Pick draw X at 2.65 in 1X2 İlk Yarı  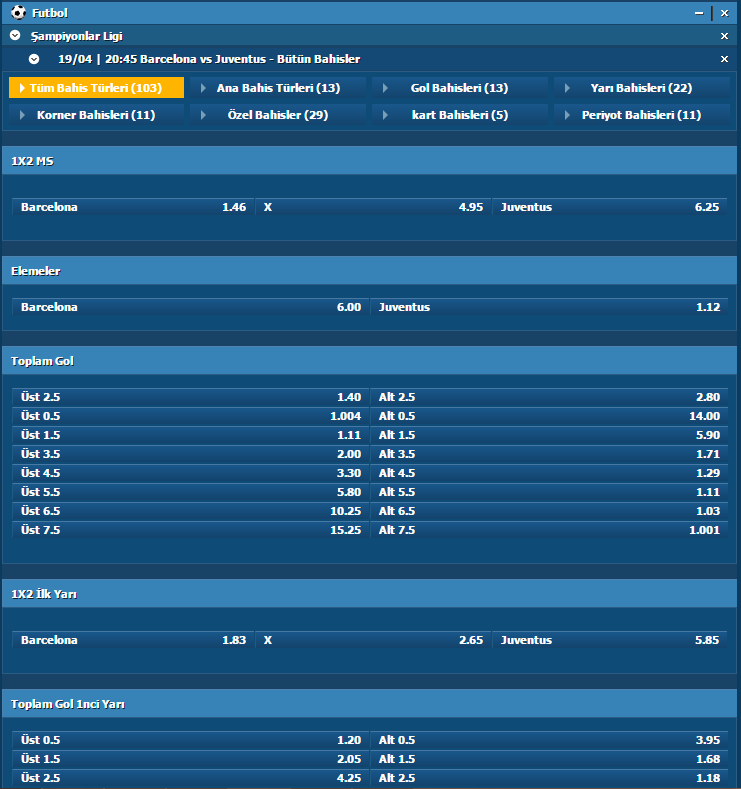pyautogui.click(x=373, y=640)
